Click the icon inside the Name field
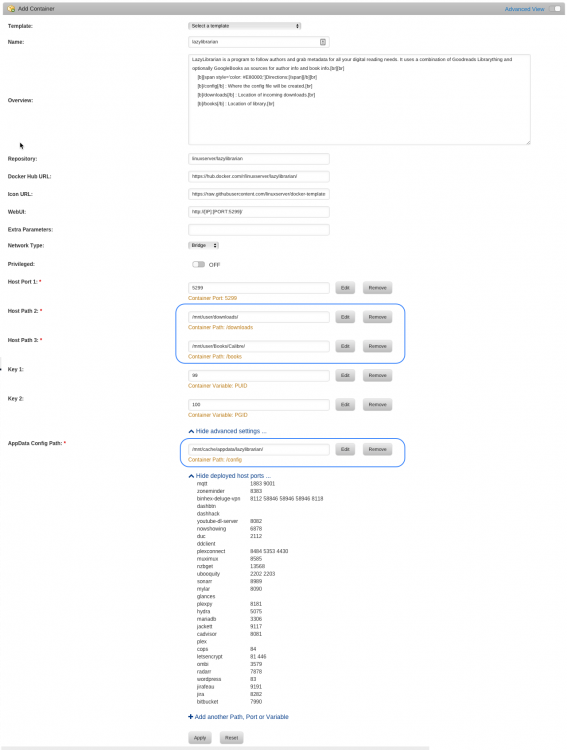Image resolution: width=567 pixels, height=750 pixels. click(x=323, y=42)
